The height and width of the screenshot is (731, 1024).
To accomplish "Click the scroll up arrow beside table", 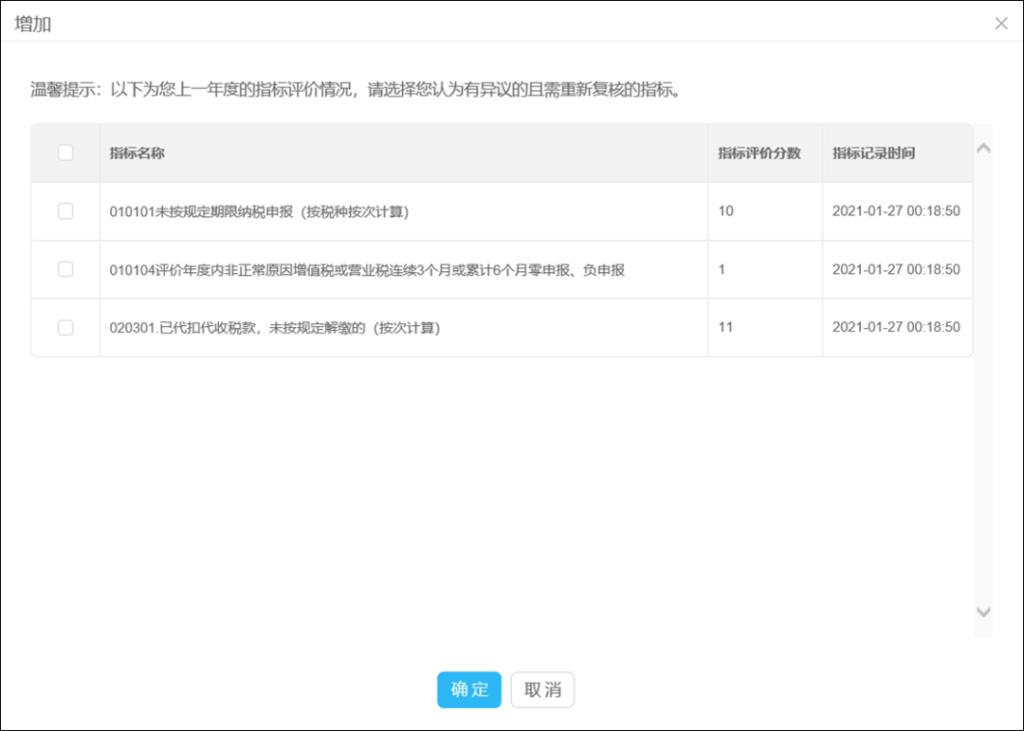I will (983, 148).
